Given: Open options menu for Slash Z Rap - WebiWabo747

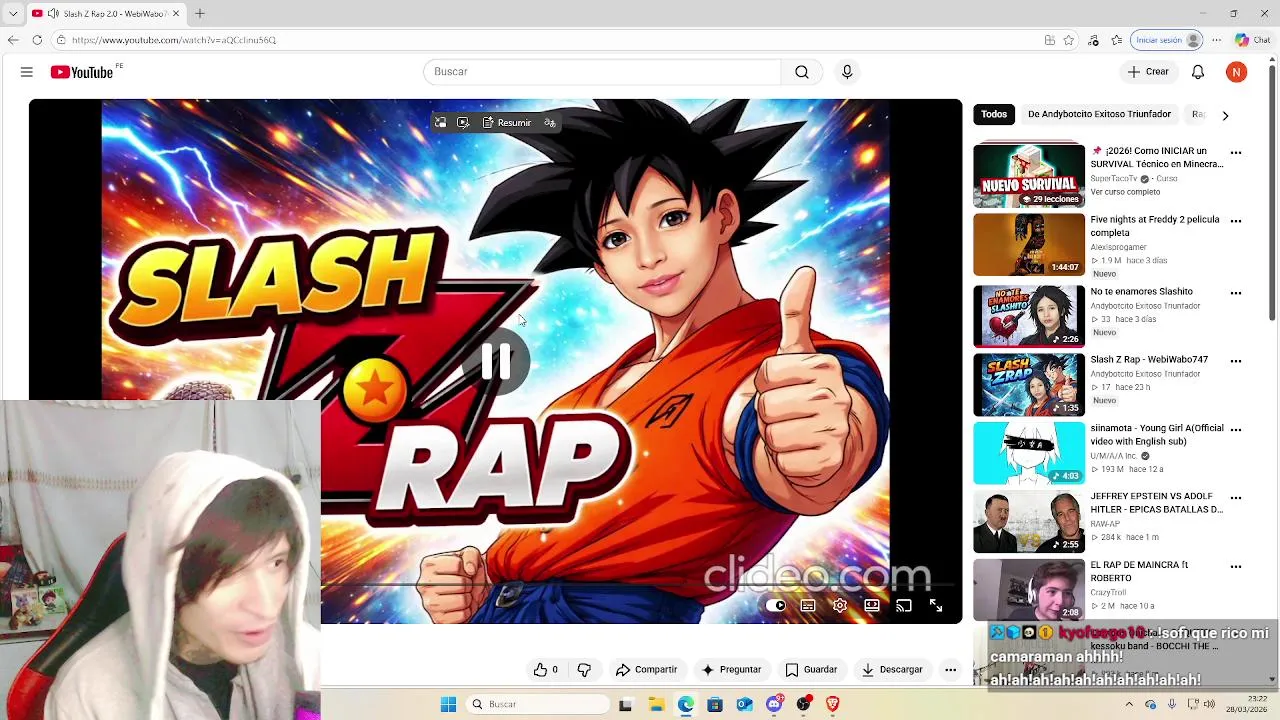Looking at the screenshot, I should click(1236, 361).
